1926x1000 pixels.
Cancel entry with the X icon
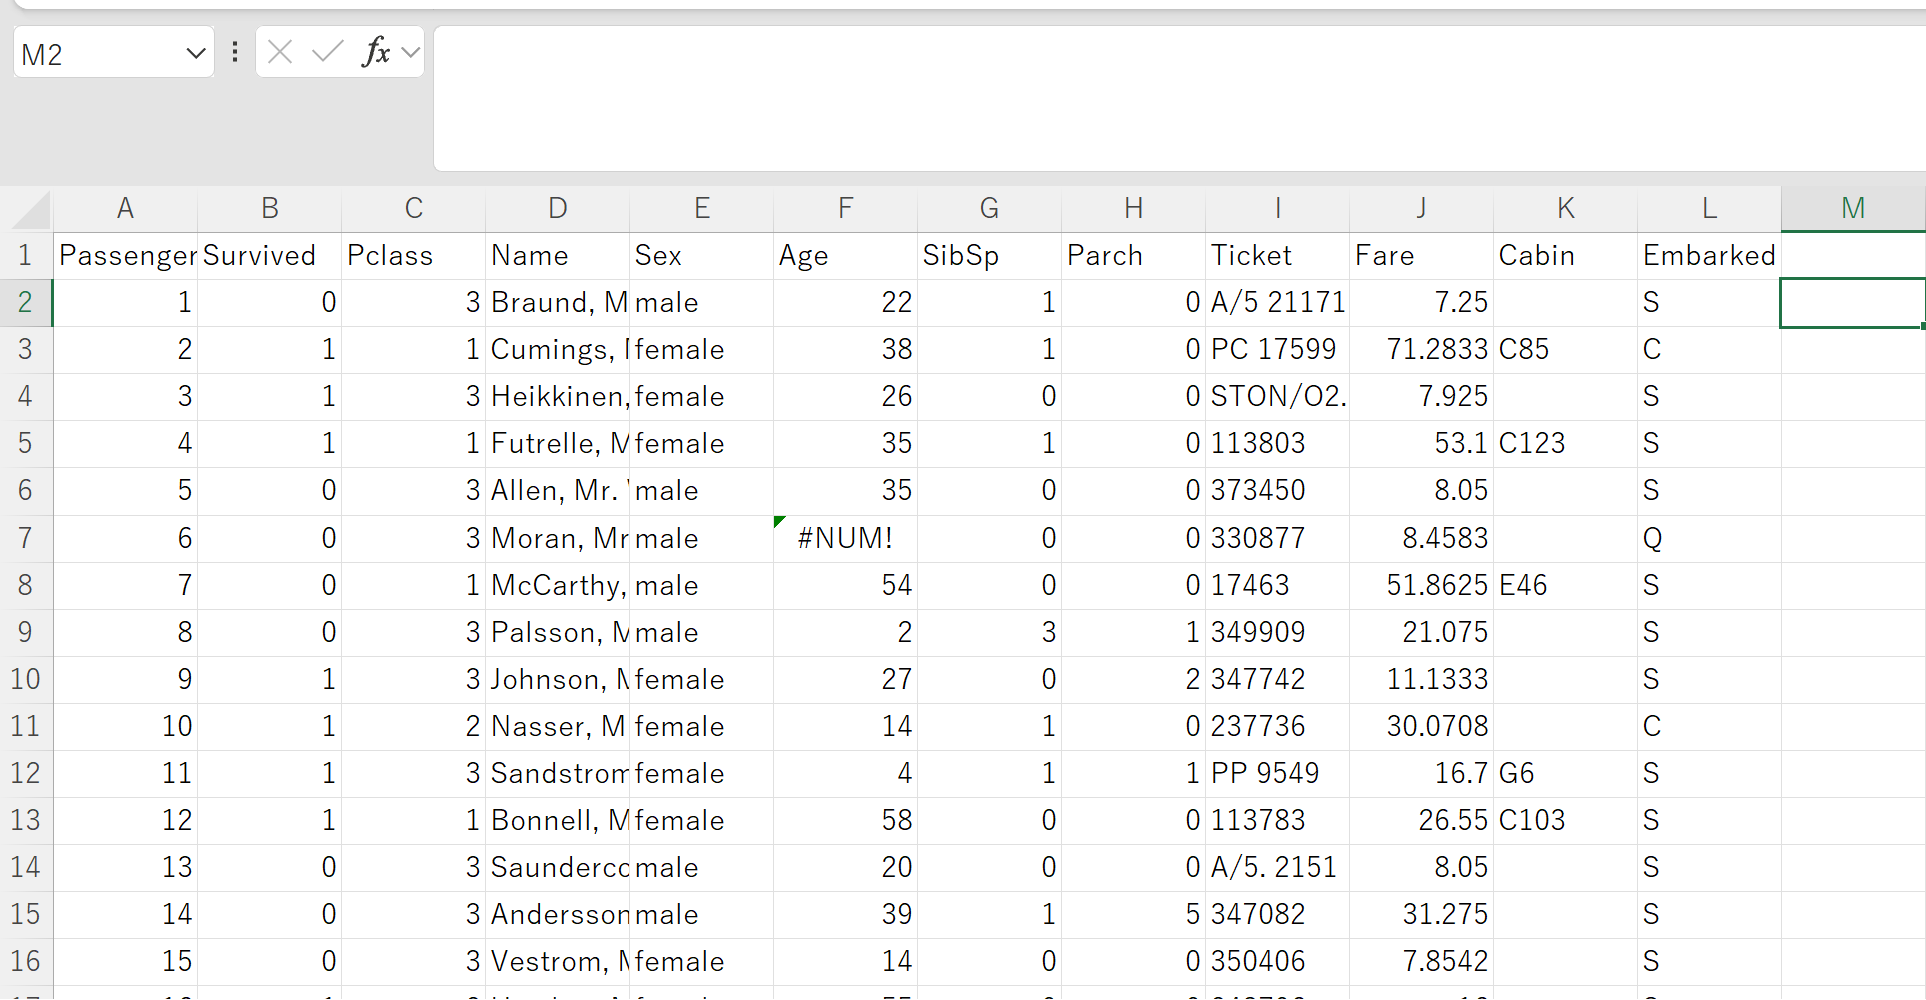(280, 52)
